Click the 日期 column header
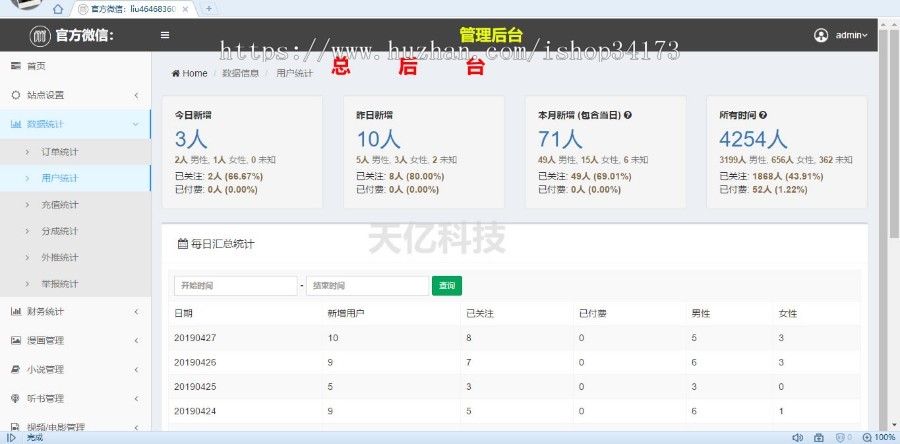The width and height of the screenshot is (900, 444). pos(183,314)
